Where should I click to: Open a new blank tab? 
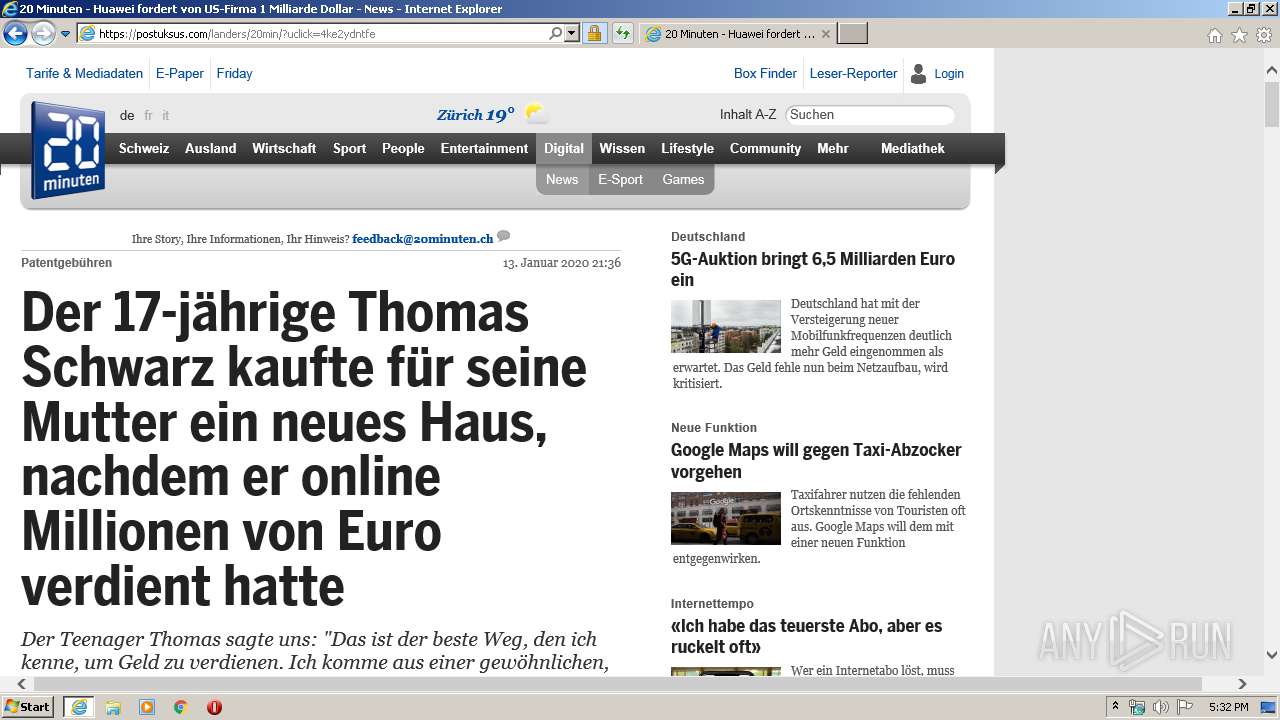[852, 34]
